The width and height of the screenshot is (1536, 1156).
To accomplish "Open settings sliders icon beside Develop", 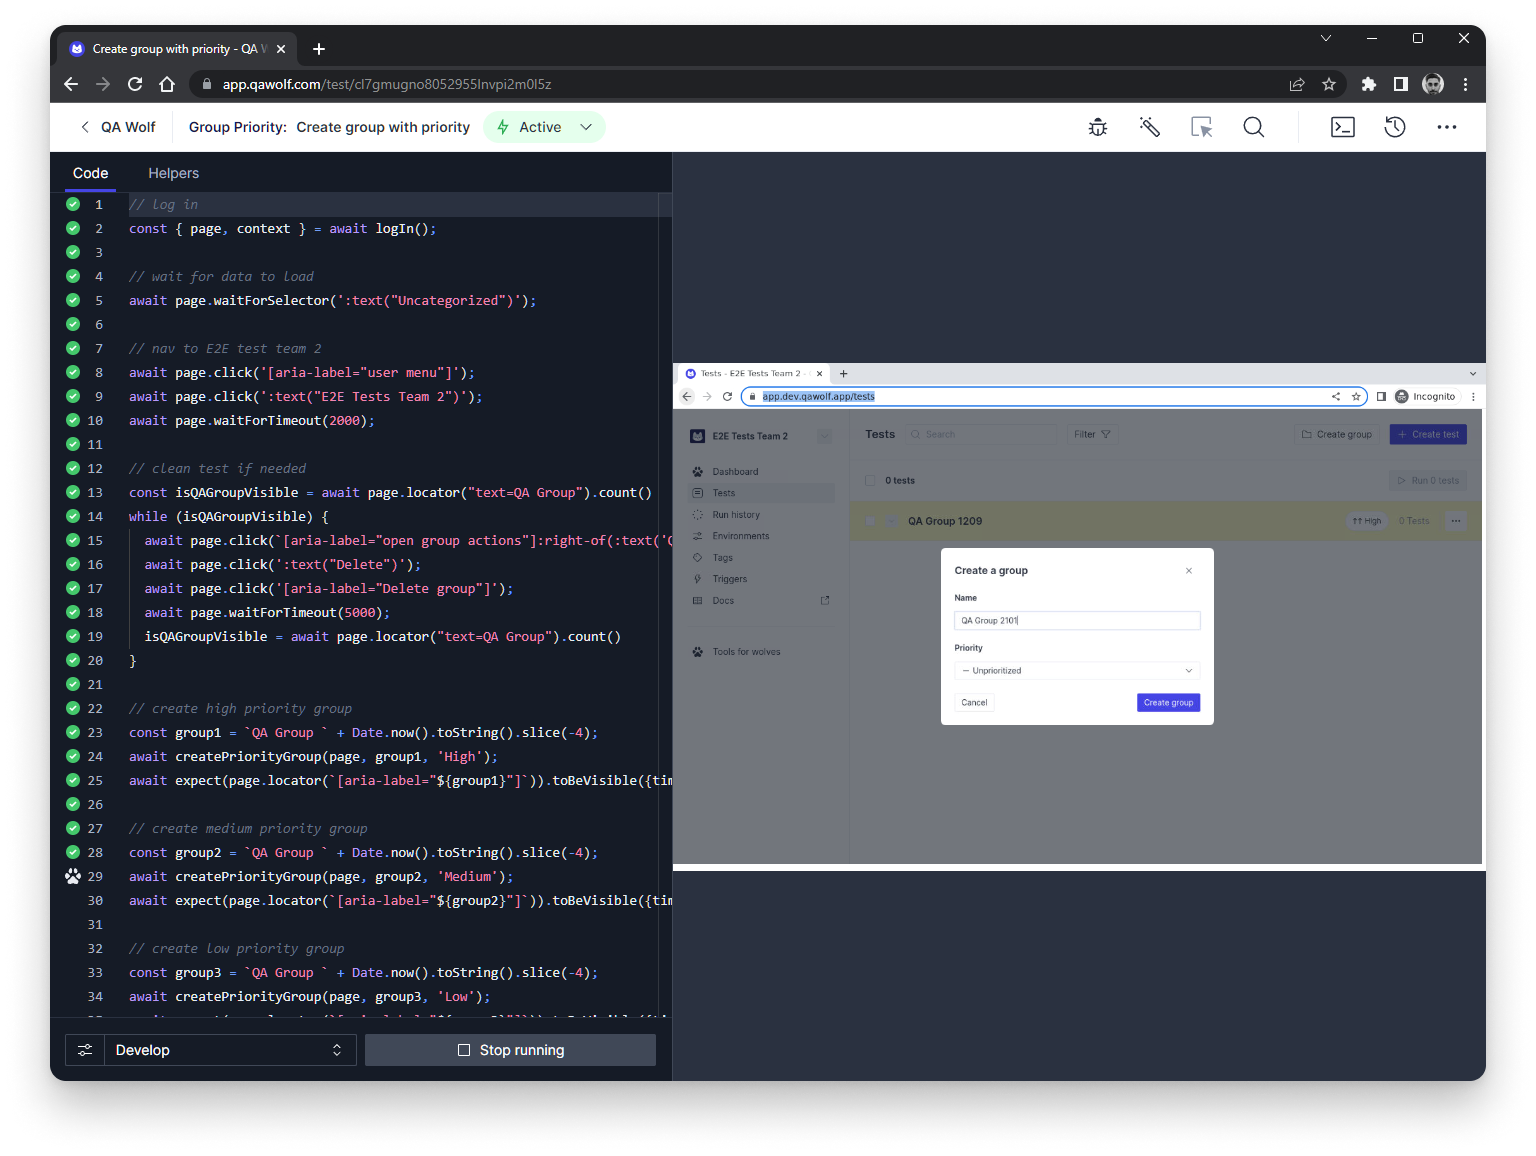I will point(85,1050).
